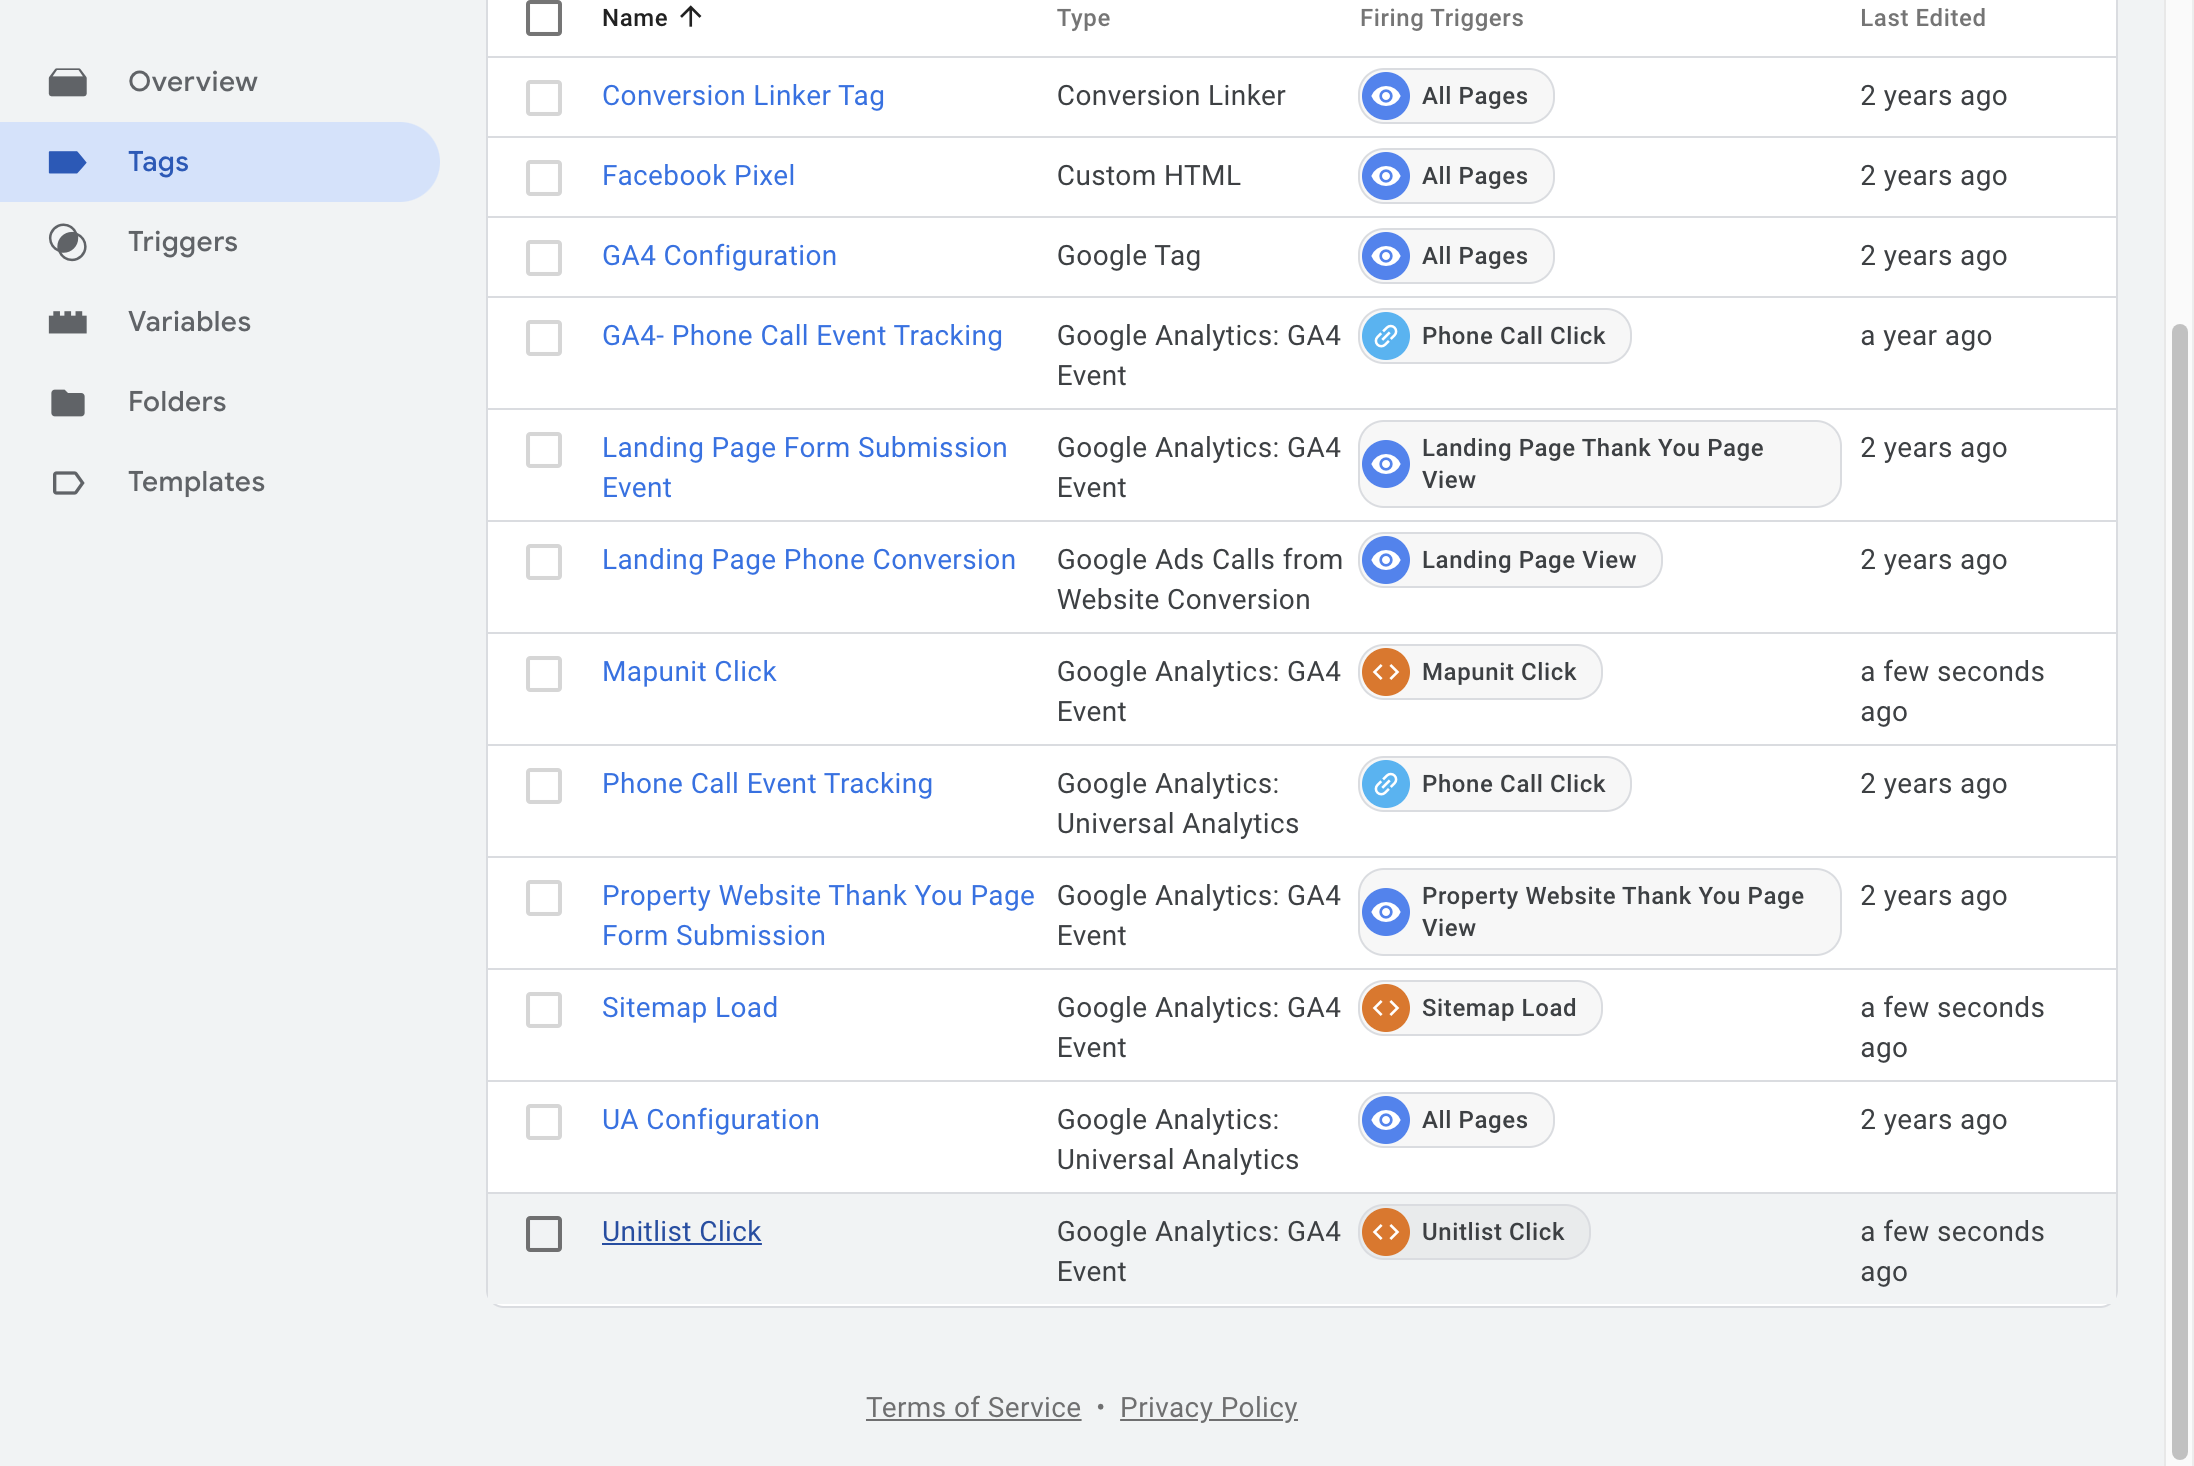2194x1466 pixels.
Task: Open the Unitlist Click tag link
Action: click(682, 1232)
